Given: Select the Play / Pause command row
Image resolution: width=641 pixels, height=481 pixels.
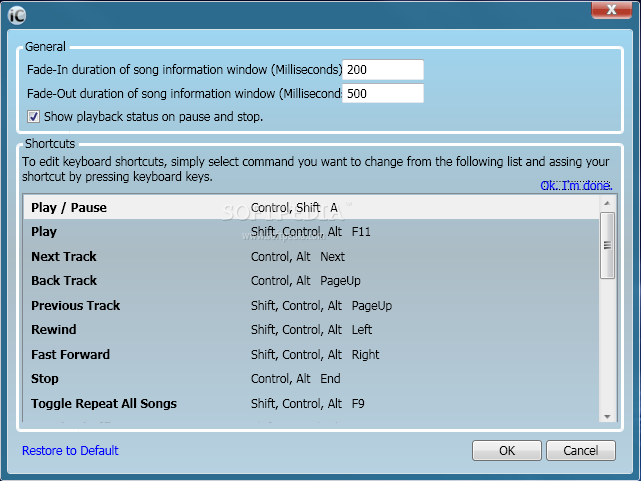Looking at the screenshot, I should pos(311,207).
